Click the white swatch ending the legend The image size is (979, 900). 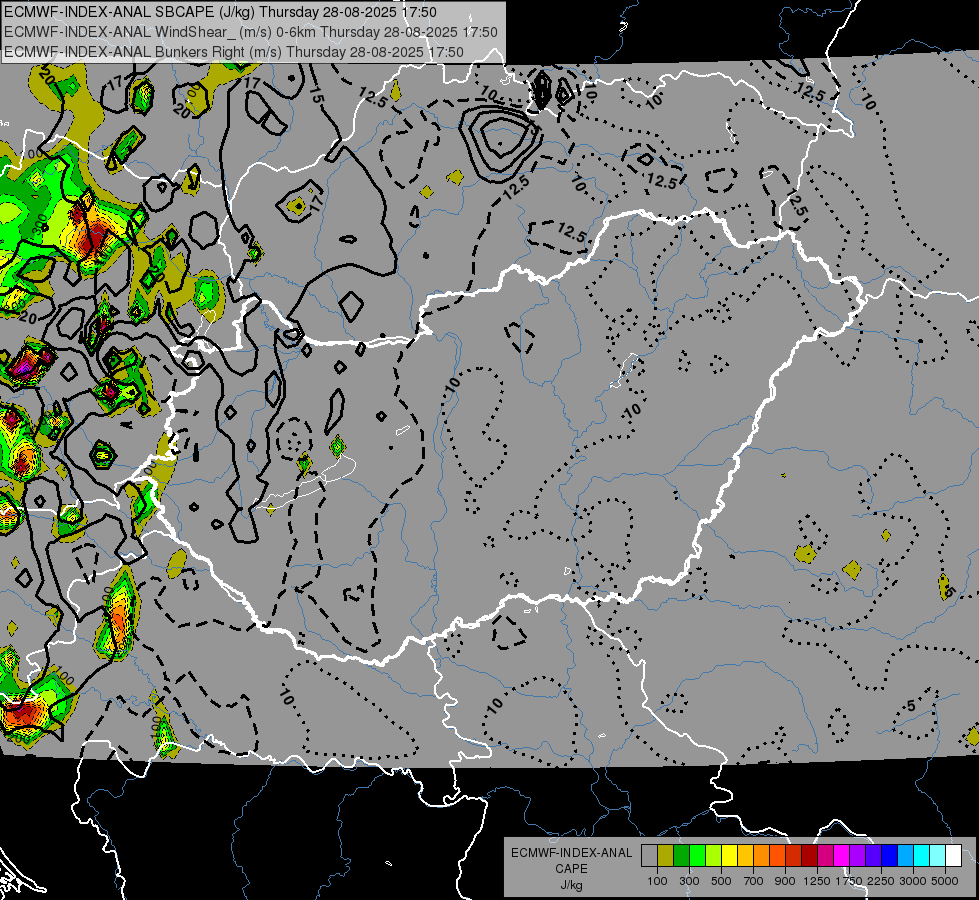[x=953, y=856]
